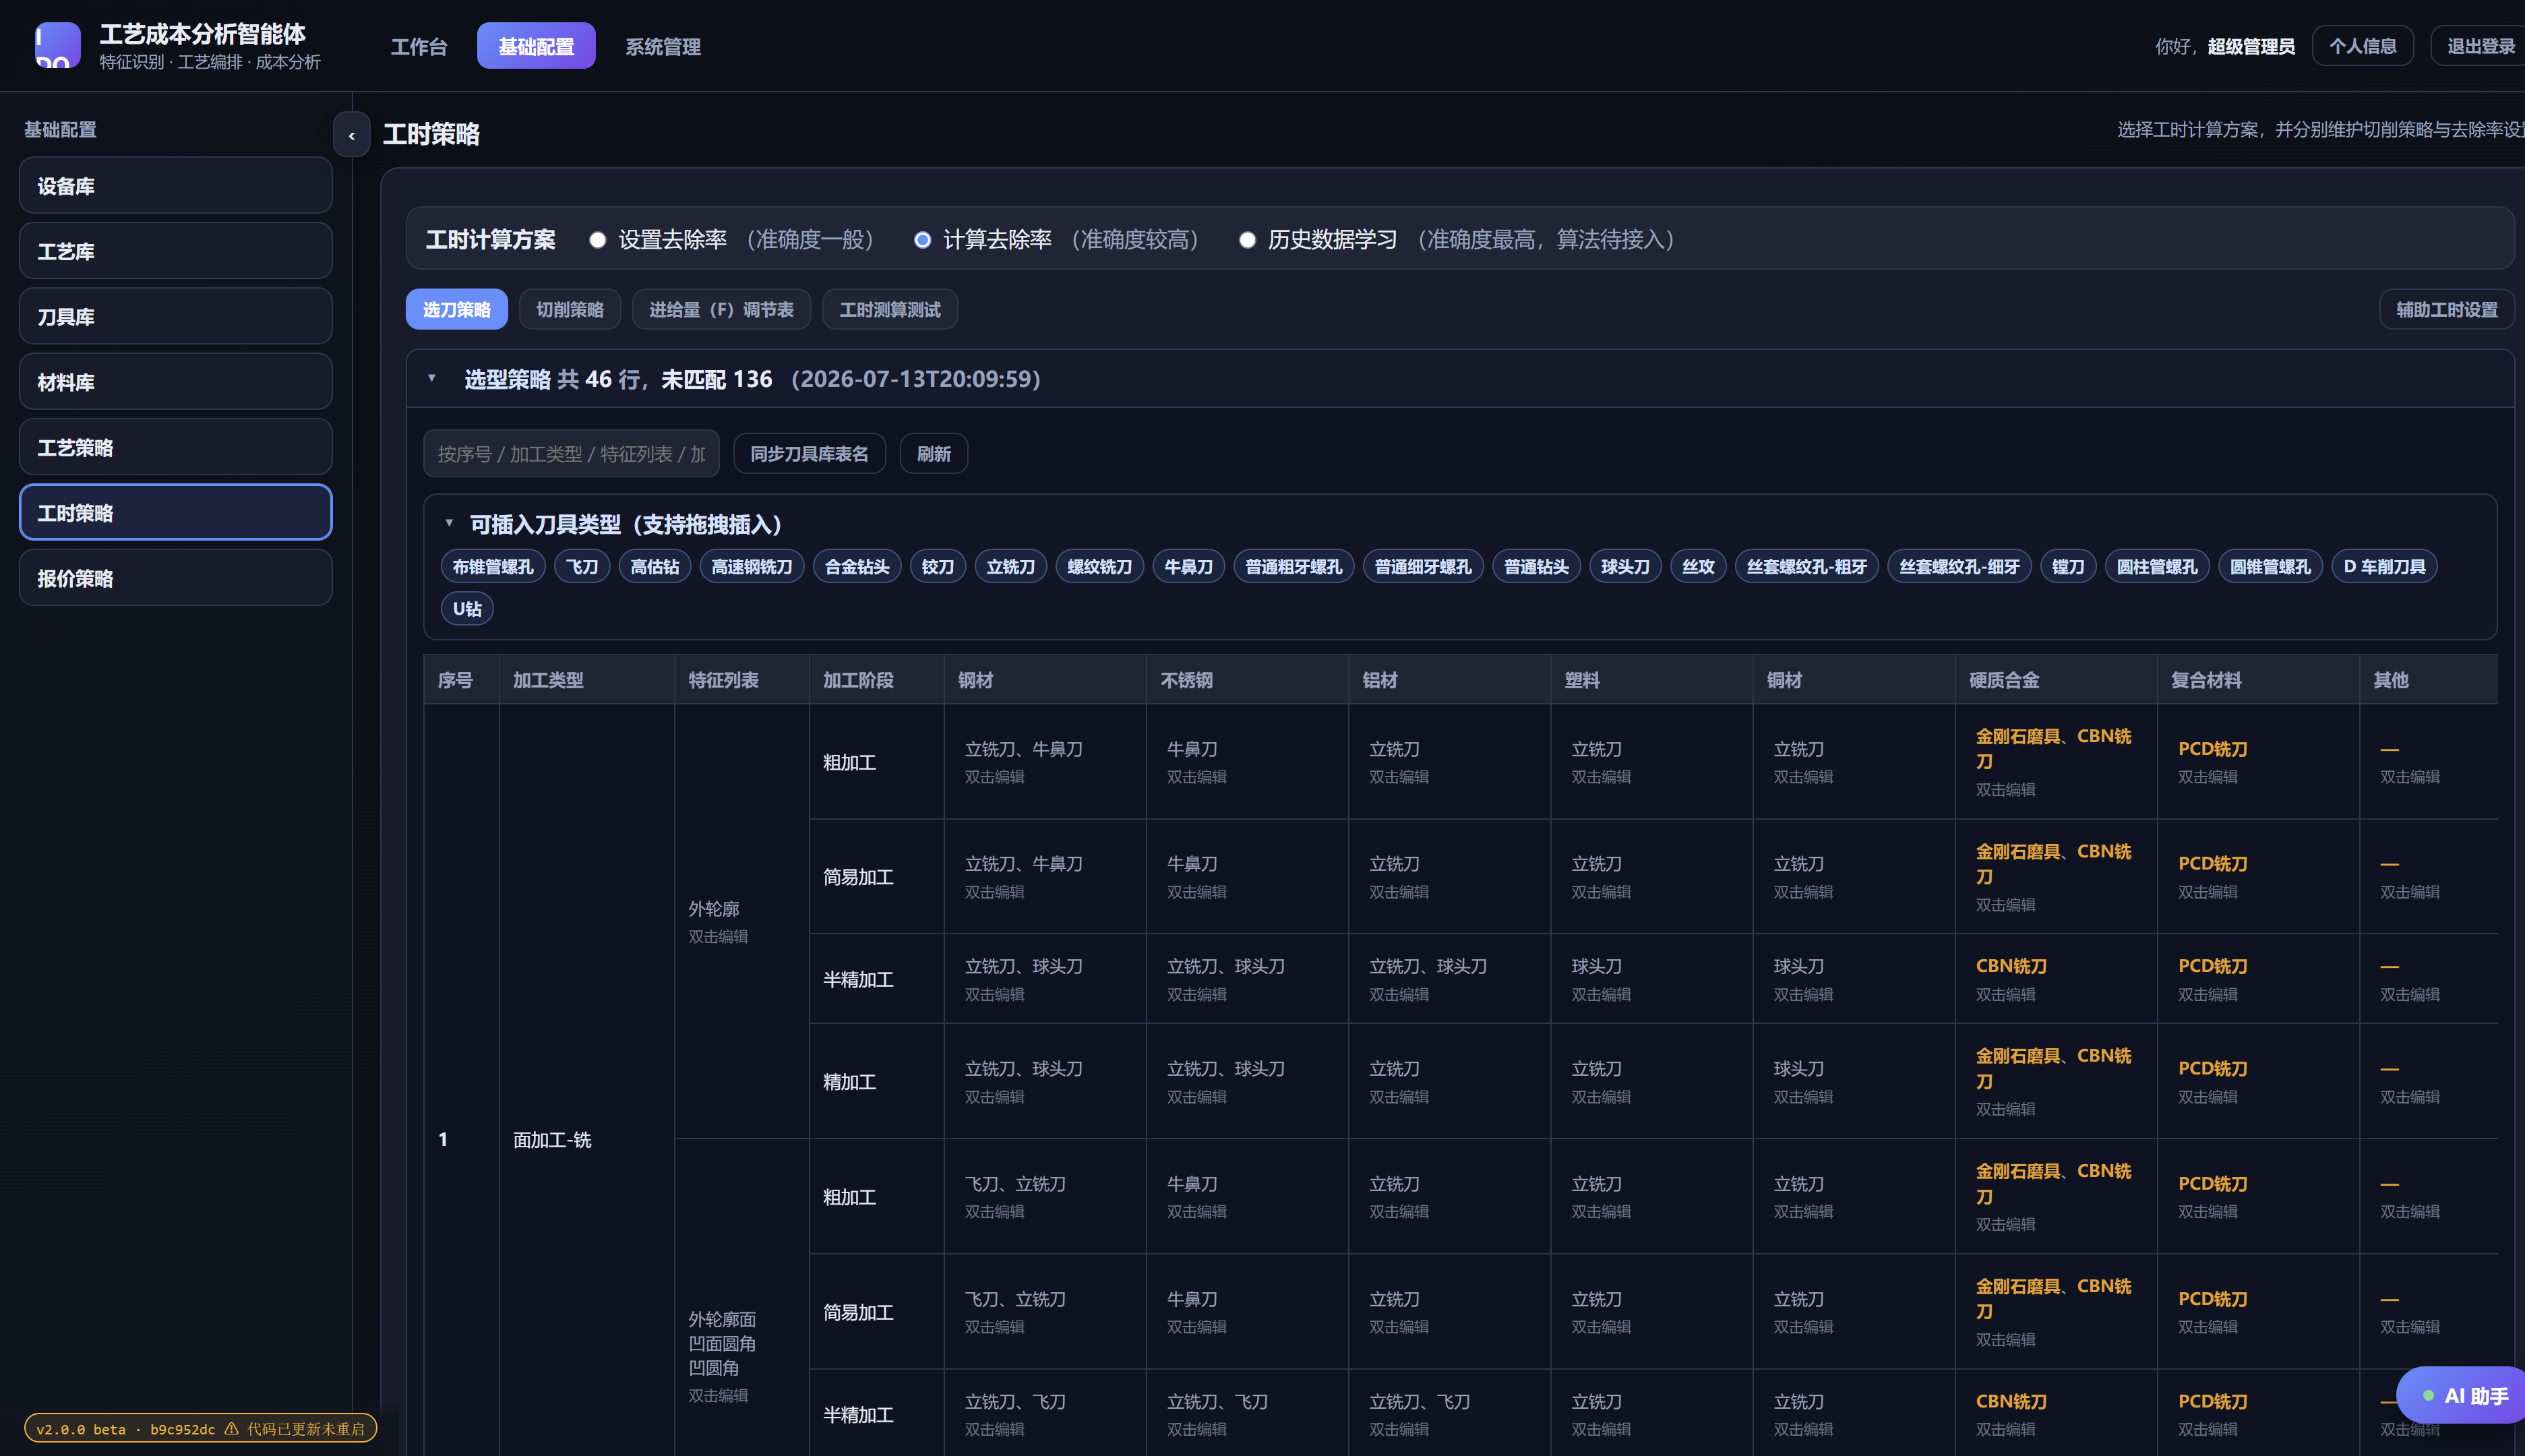Collapse 可插入刀具类型 panel triangle

[449, 523]
